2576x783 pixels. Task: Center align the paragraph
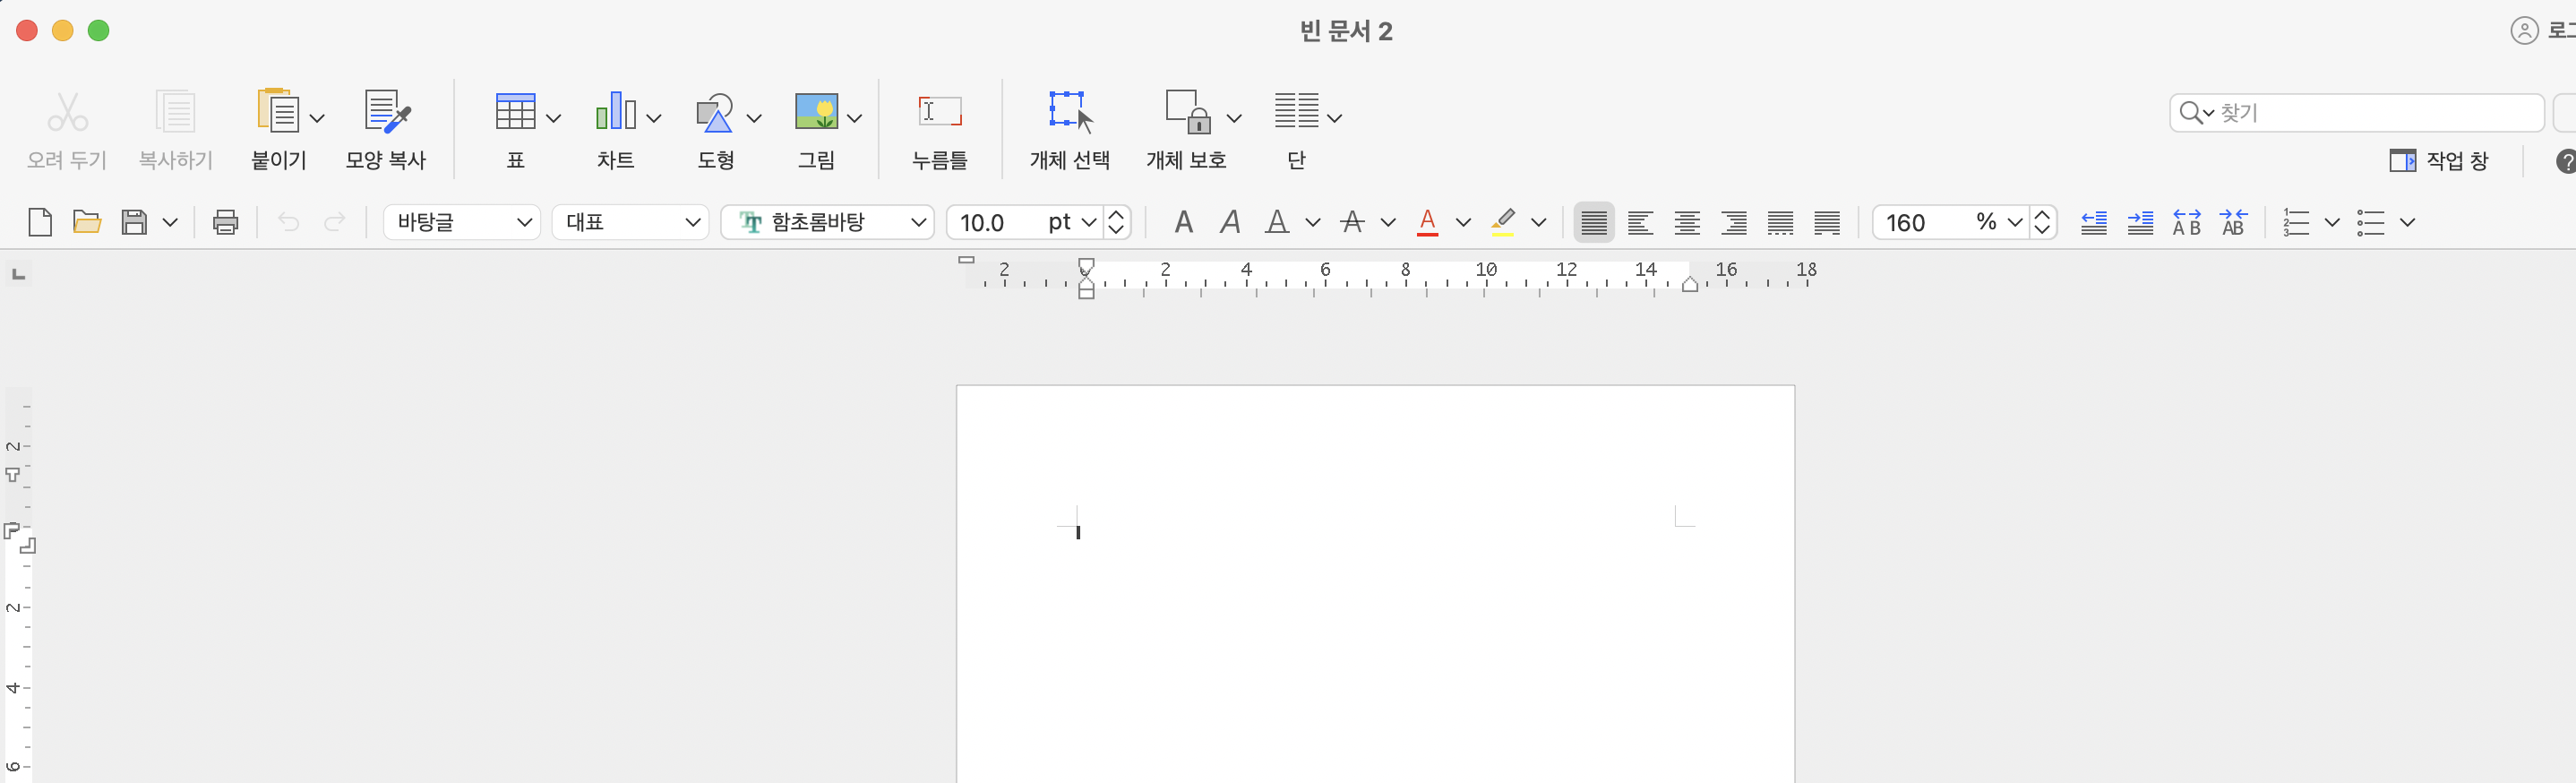click(x=1688, y=222)
